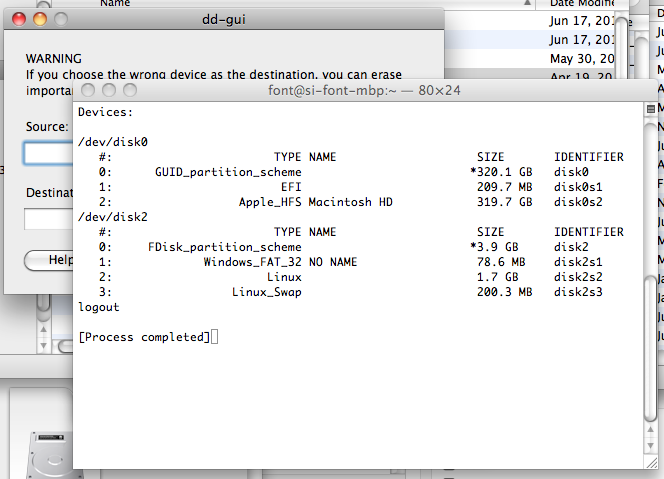Click the May 30 date row in Finder
Viewport: 664px width, 479px height.
click(581, 58)
